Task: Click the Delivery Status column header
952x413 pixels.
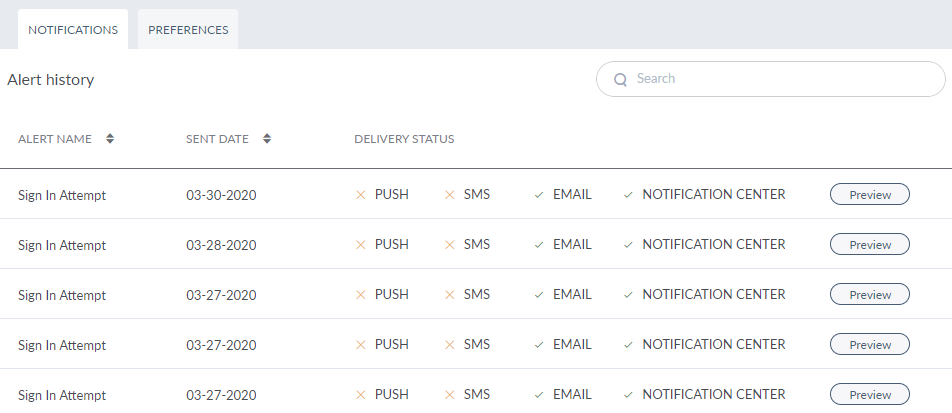Action: [x=404, y=139]
